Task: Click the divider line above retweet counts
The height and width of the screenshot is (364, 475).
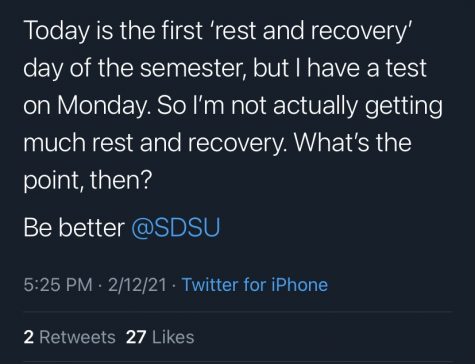Action: tap(238, 312)
